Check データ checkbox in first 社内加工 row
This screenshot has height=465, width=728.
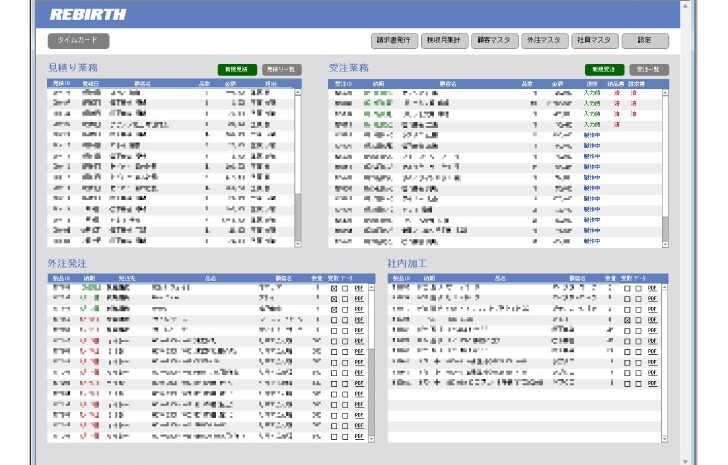tap(638, 288)
